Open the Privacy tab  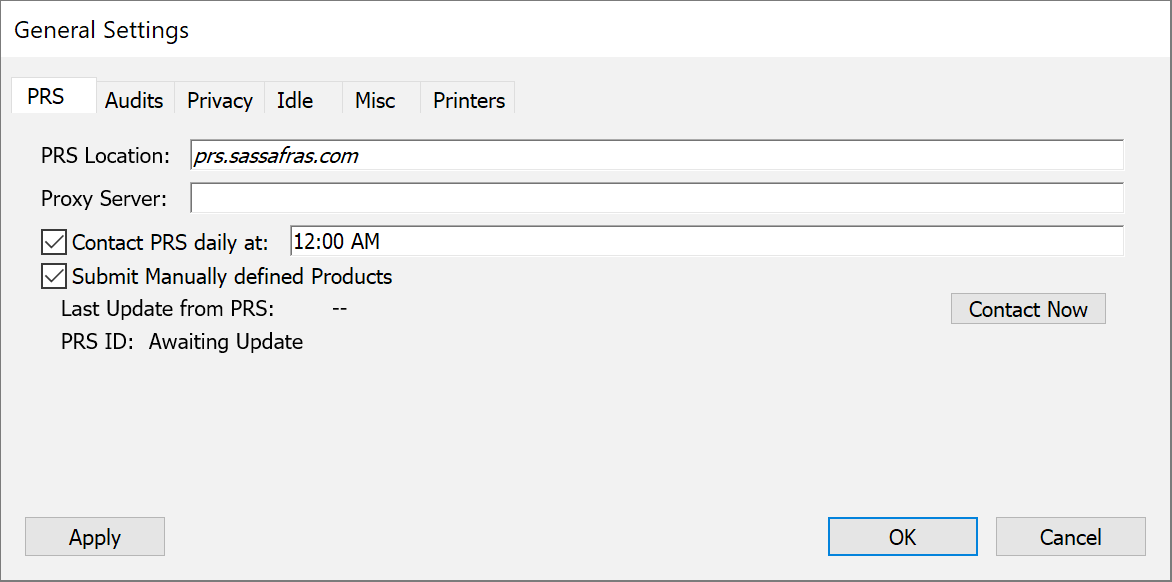tap(219, 100)
